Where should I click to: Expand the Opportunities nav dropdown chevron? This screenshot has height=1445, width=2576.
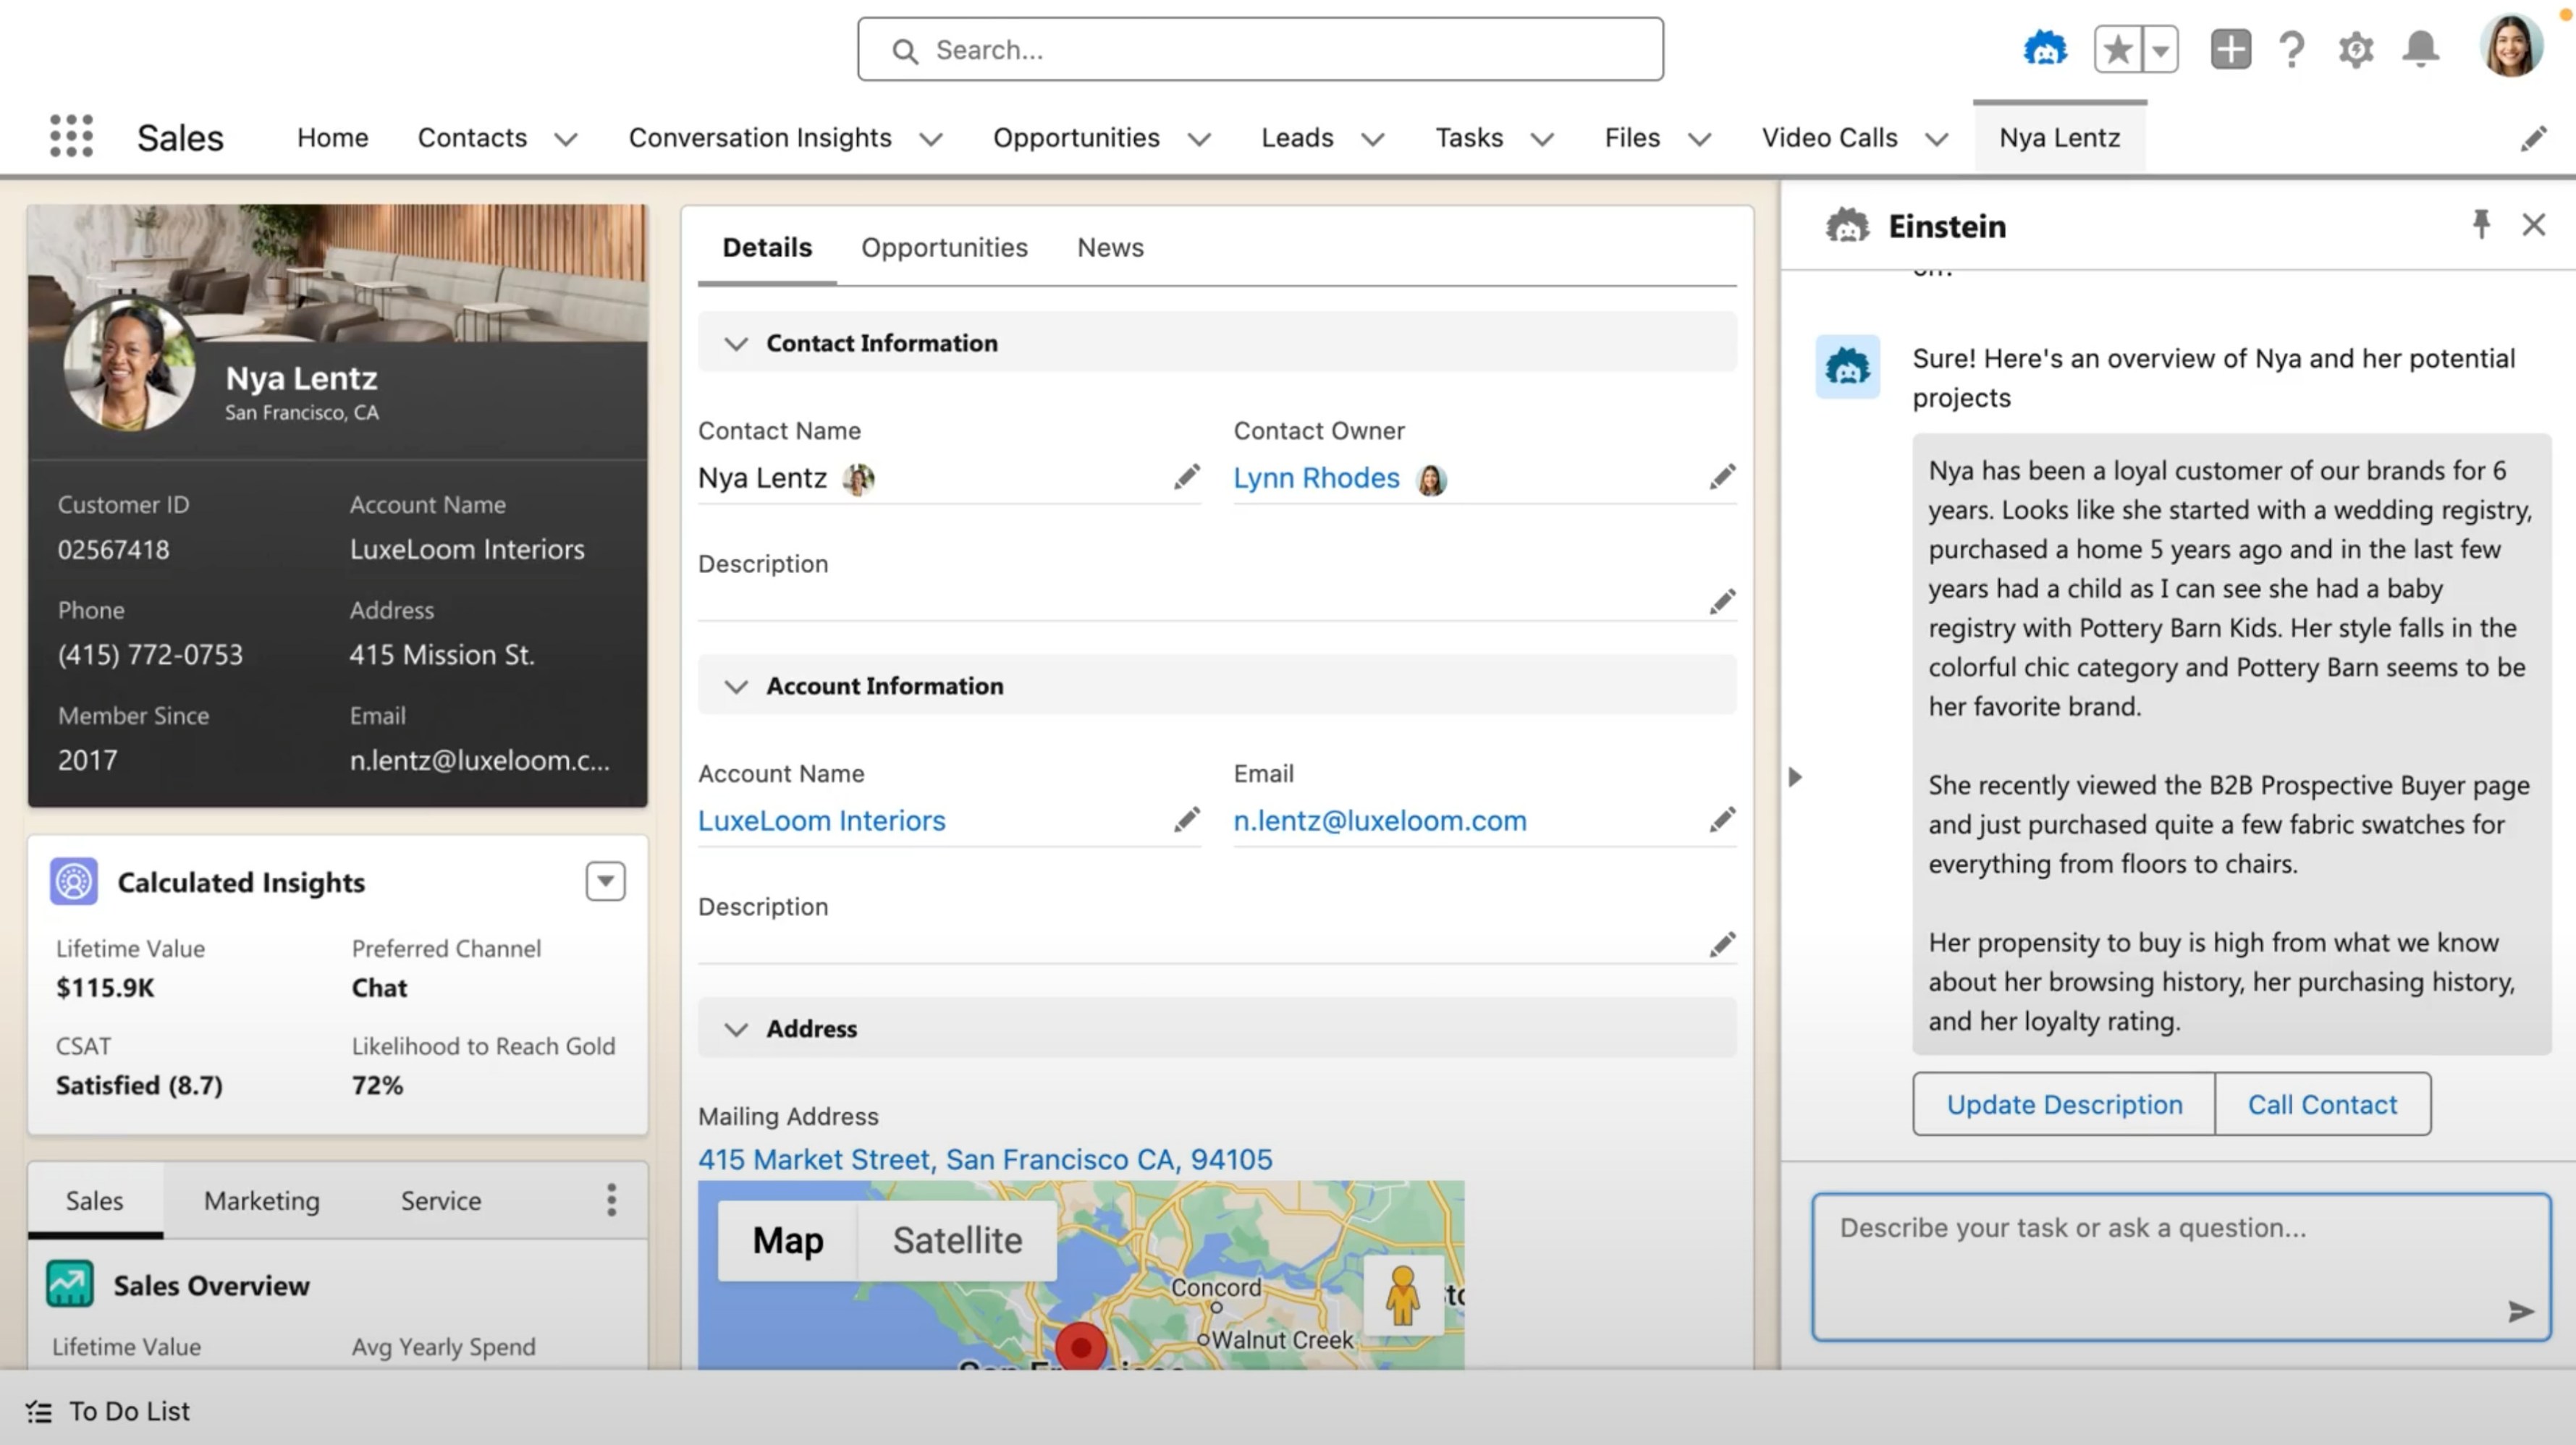click(x=1199, y=139)
